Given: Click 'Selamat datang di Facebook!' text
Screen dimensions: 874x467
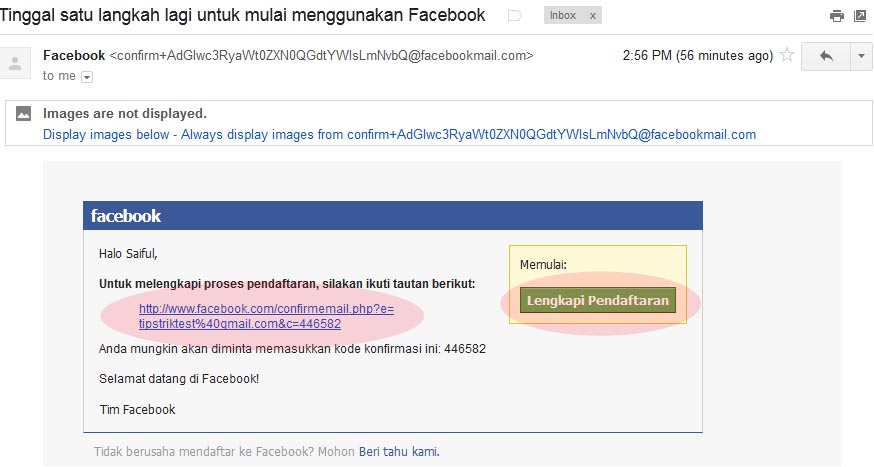Looking at the screenshot, I should 179,379.
